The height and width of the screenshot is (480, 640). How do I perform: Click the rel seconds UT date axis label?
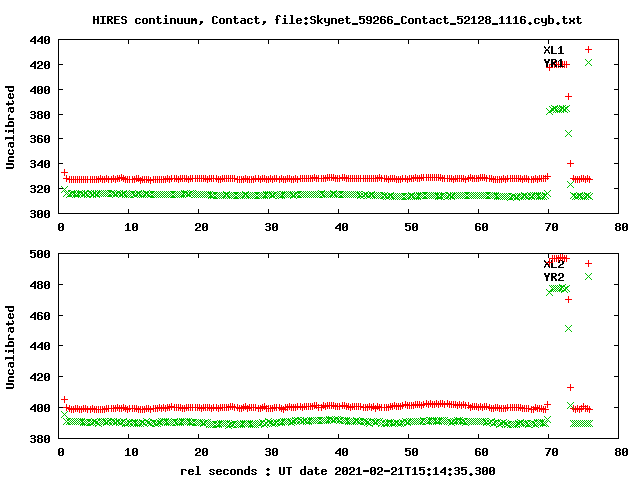(x=338, y=471)
